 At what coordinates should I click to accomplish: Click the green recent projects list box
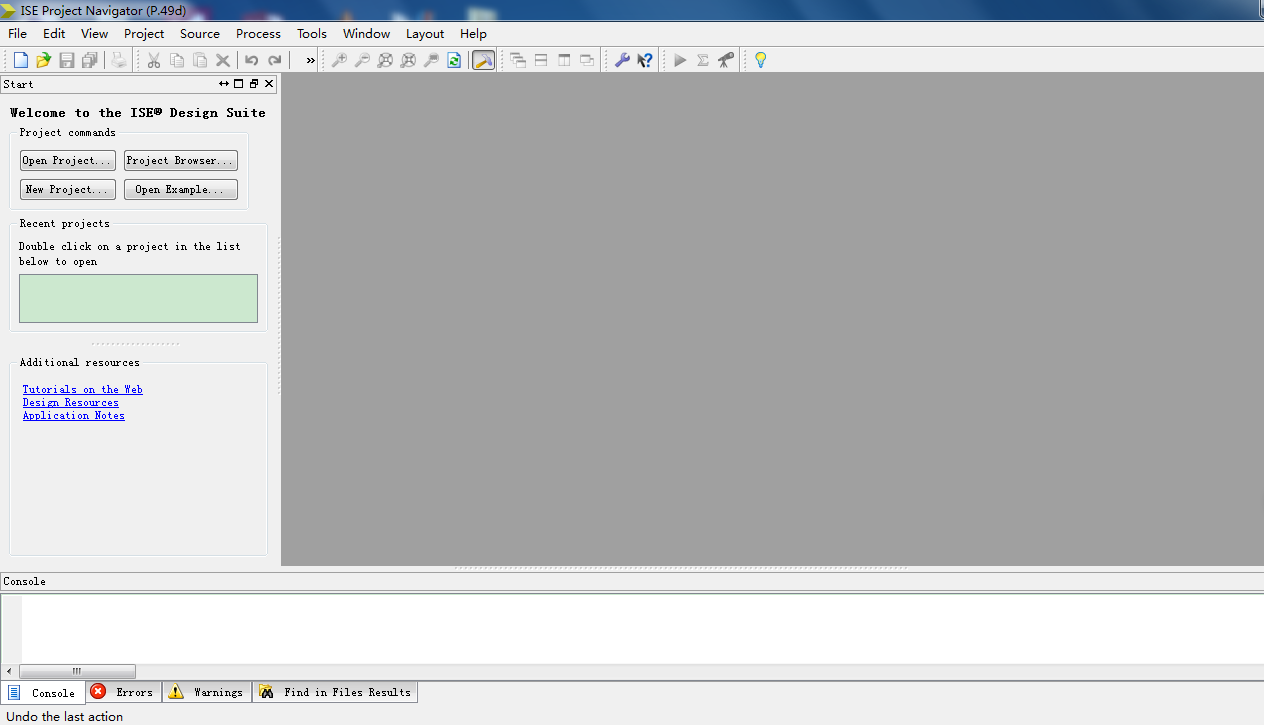click(138, 298)
